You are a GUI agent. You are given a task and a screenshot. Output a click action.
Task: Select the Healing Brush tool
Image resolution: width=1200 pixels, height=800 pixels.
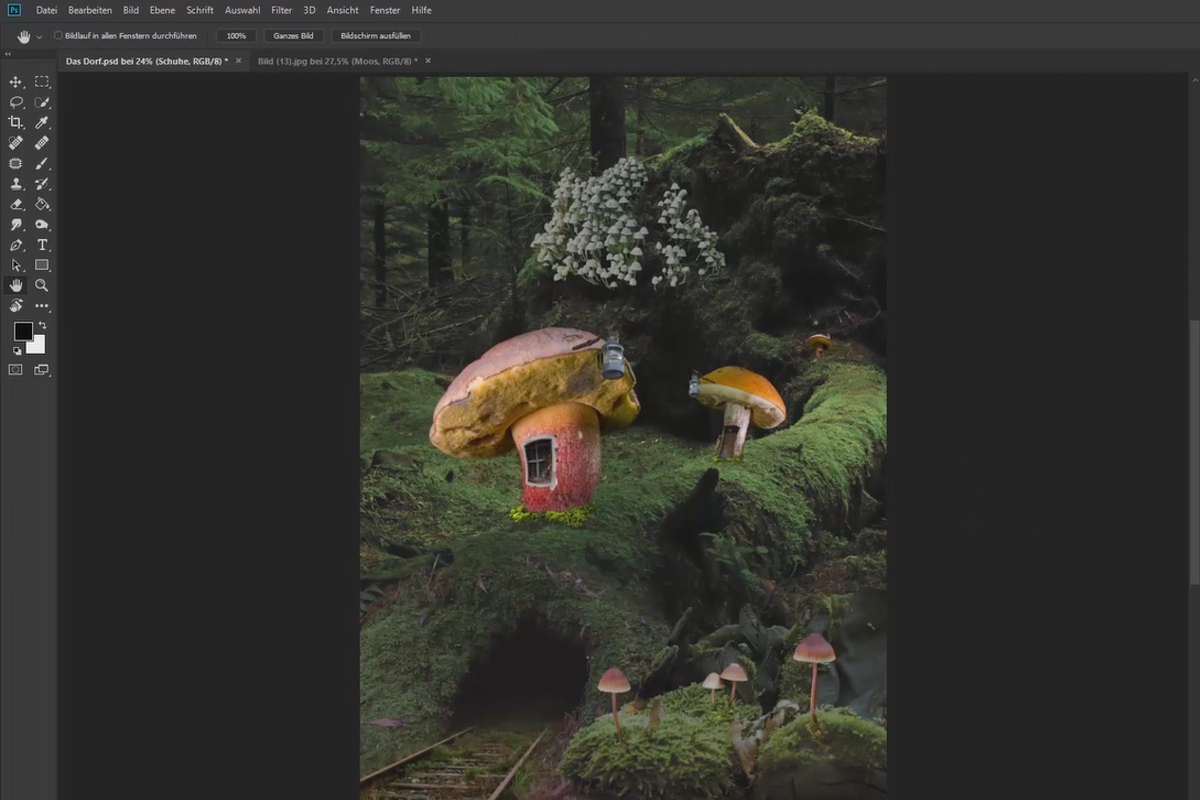point(42,143)
